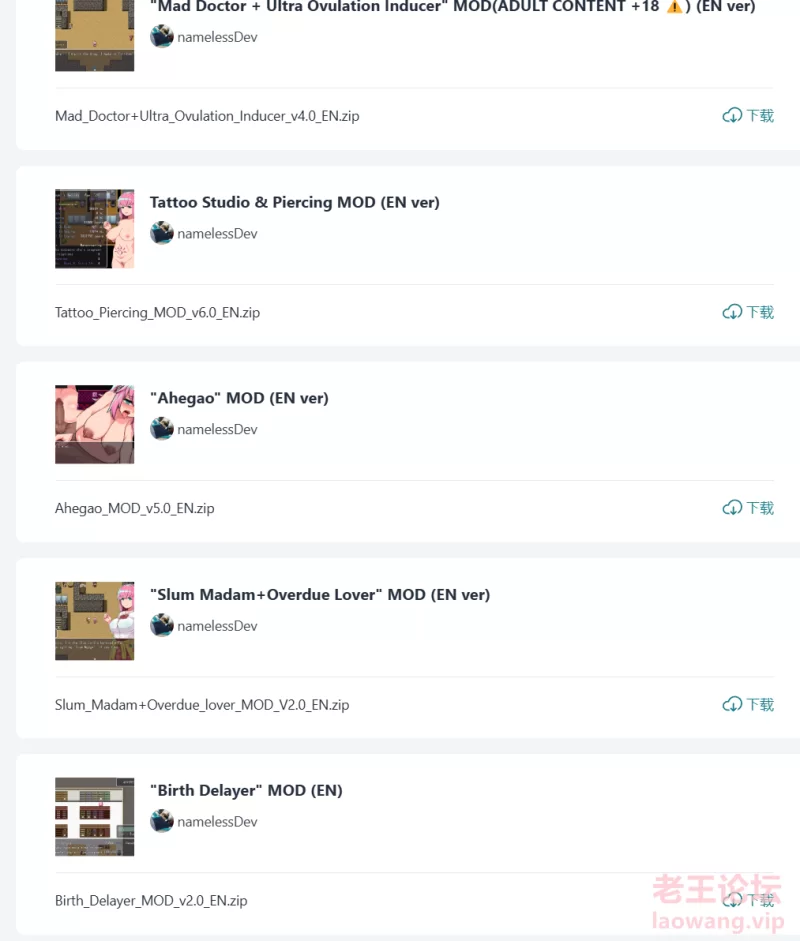The image size is (800, 941).
Task: Select the Slum Madam mod thumbnail image
Action: 95,621
